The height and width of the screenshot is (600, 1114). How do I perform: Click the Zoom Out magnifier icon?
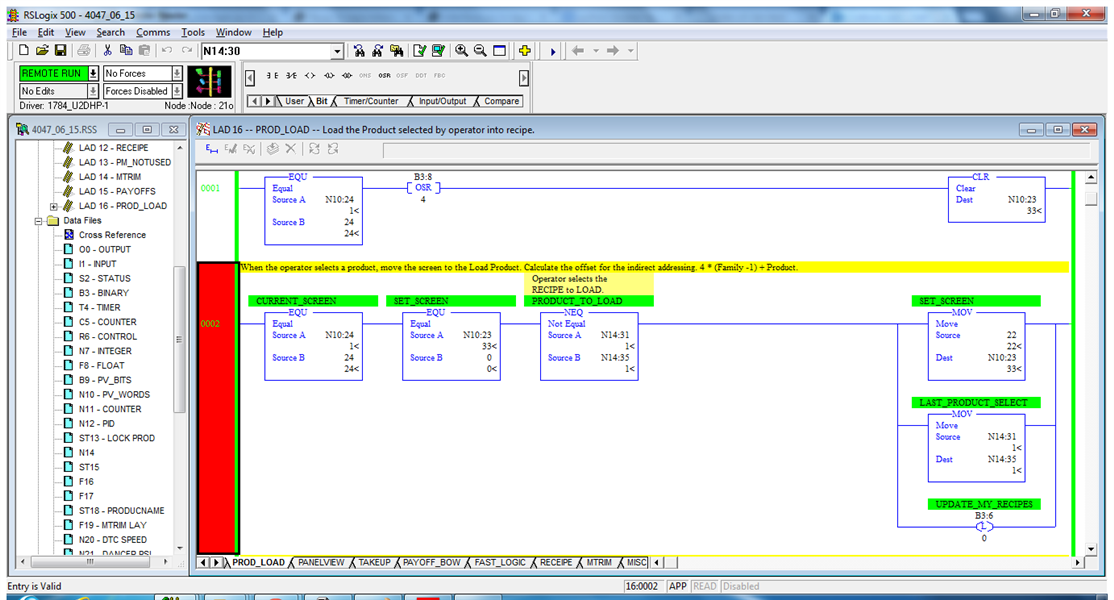[x=480, y=51]
